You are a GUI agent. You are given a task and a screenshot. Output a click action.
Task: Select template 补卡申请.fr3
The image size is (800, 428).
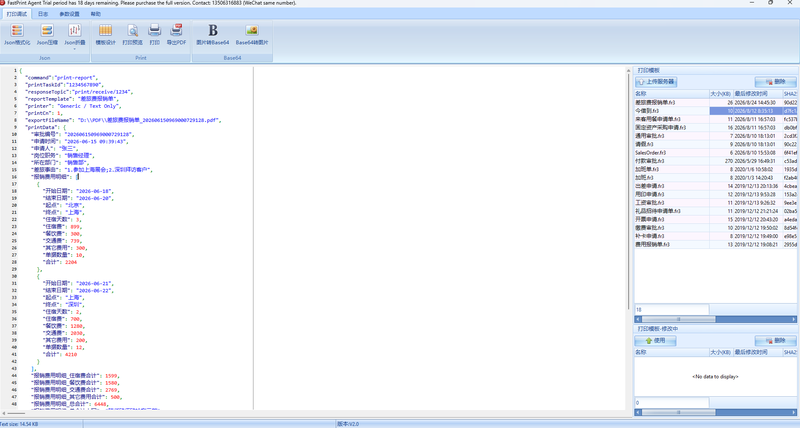point(671,236)
